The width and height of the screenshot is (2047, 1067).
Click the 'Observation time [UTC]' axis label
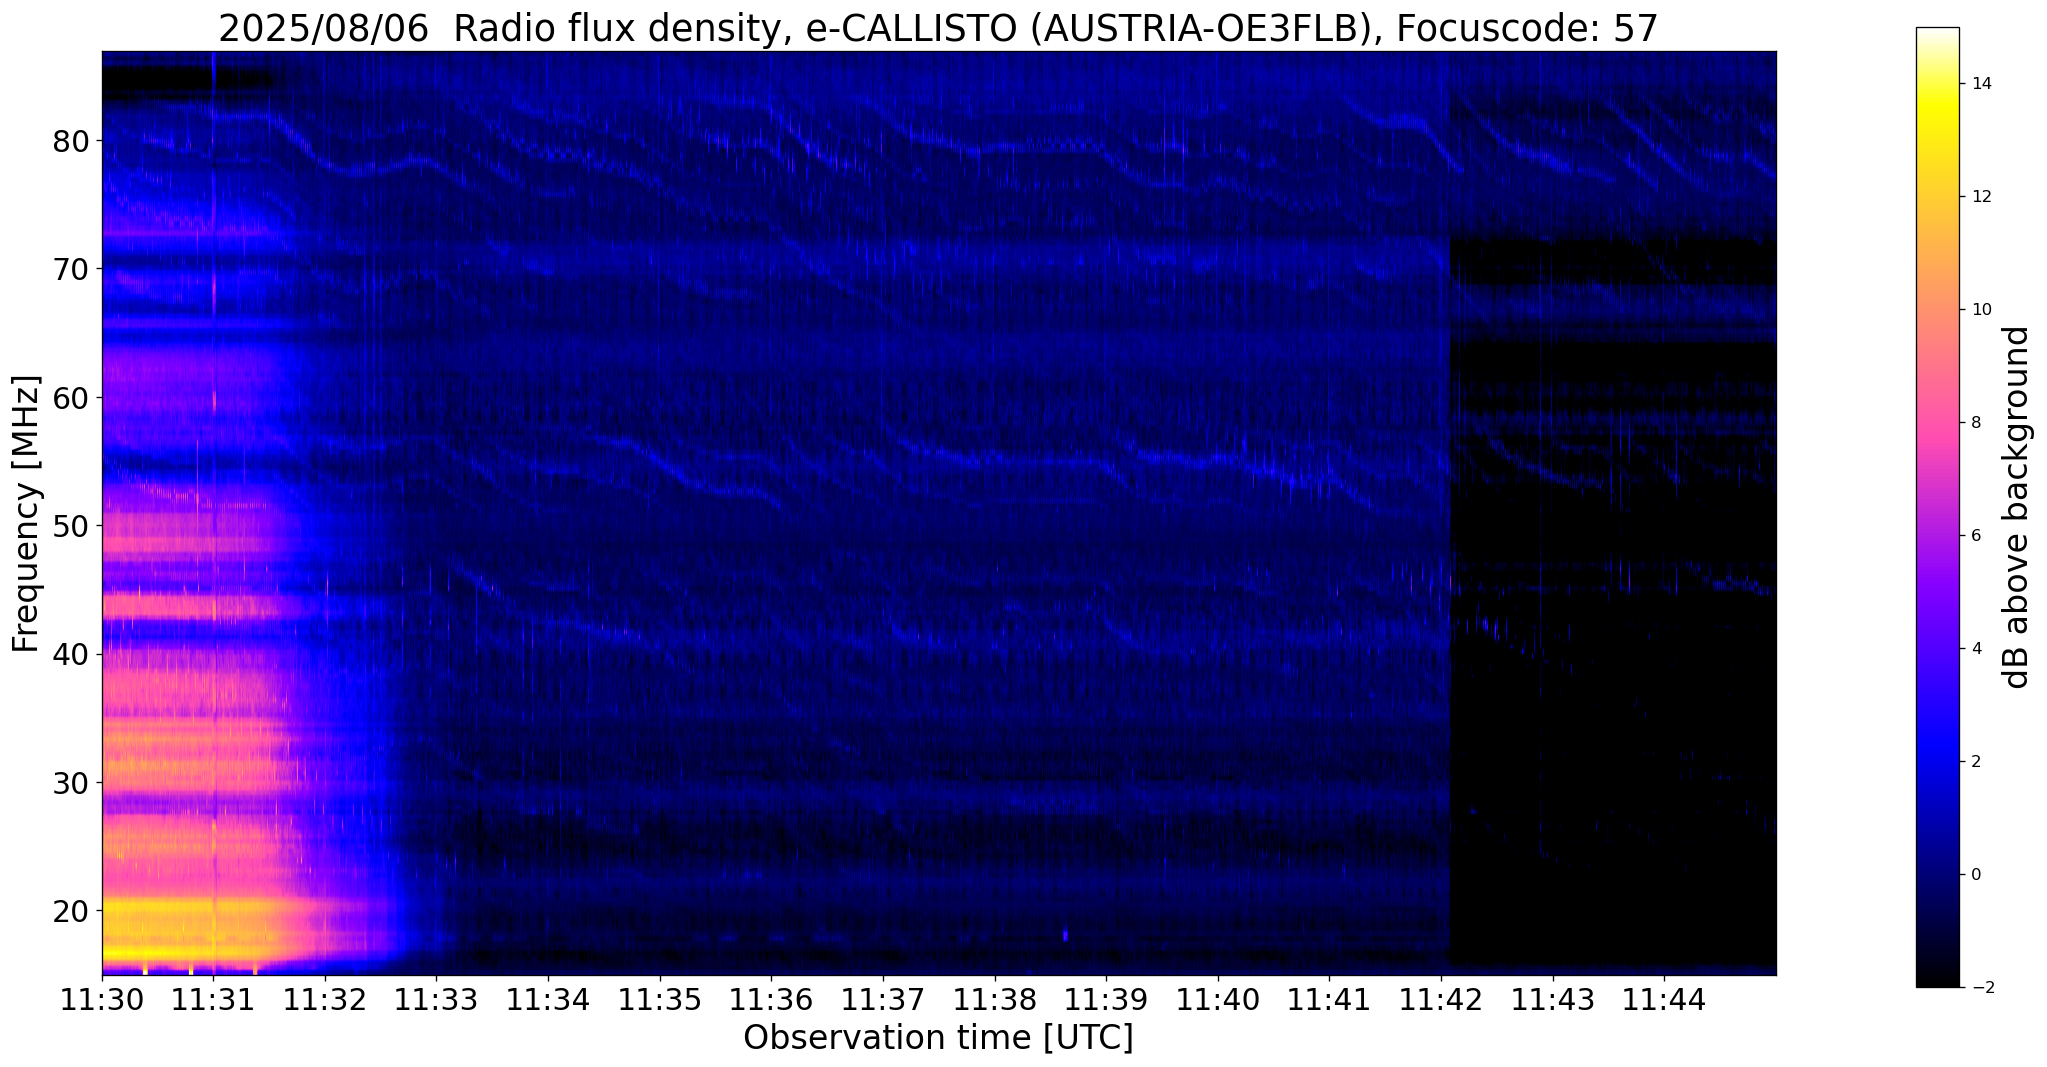tap(938, 1038)
